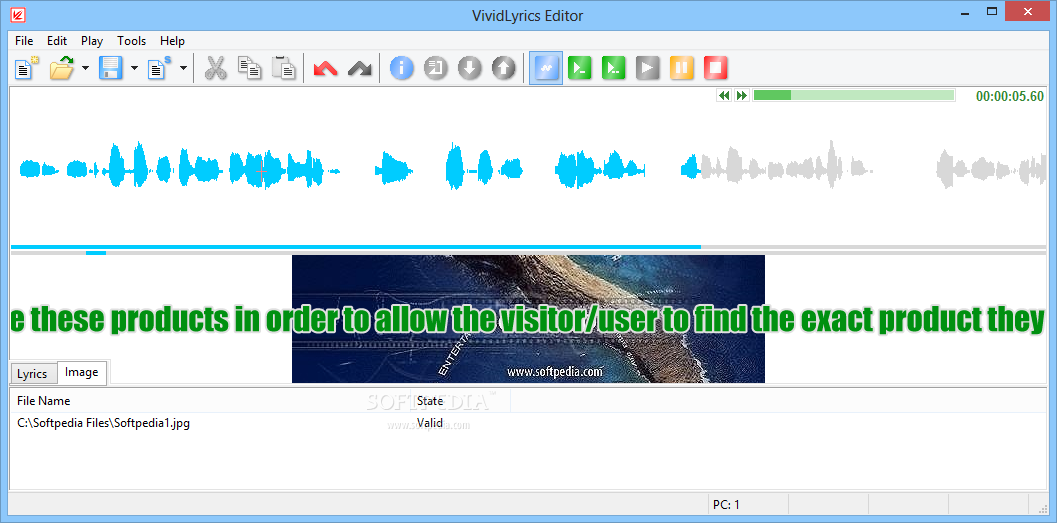This screenshot has width=1057, height=523.
Task: Click the blue playback position bar
Action: coord(356,247)
